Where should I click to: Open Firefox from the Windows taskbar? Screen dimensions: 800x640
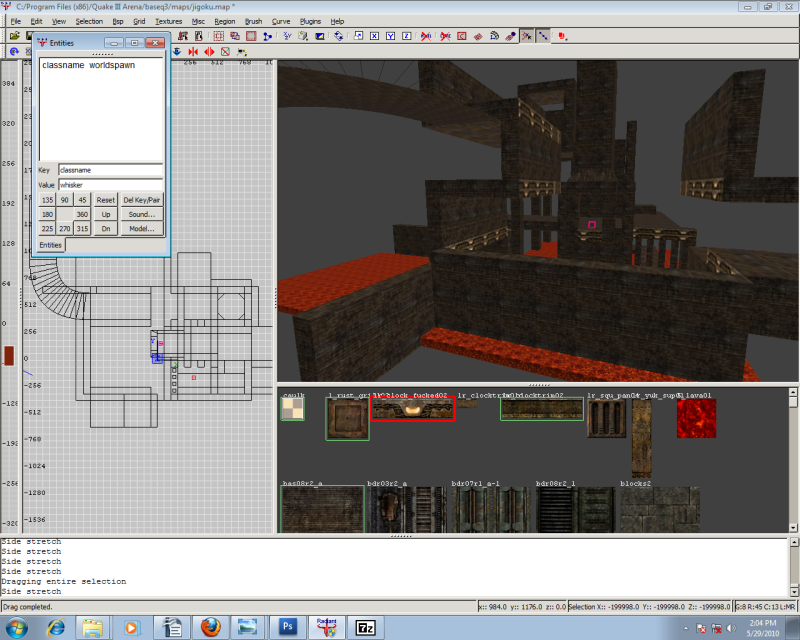[x=210, y=627]
